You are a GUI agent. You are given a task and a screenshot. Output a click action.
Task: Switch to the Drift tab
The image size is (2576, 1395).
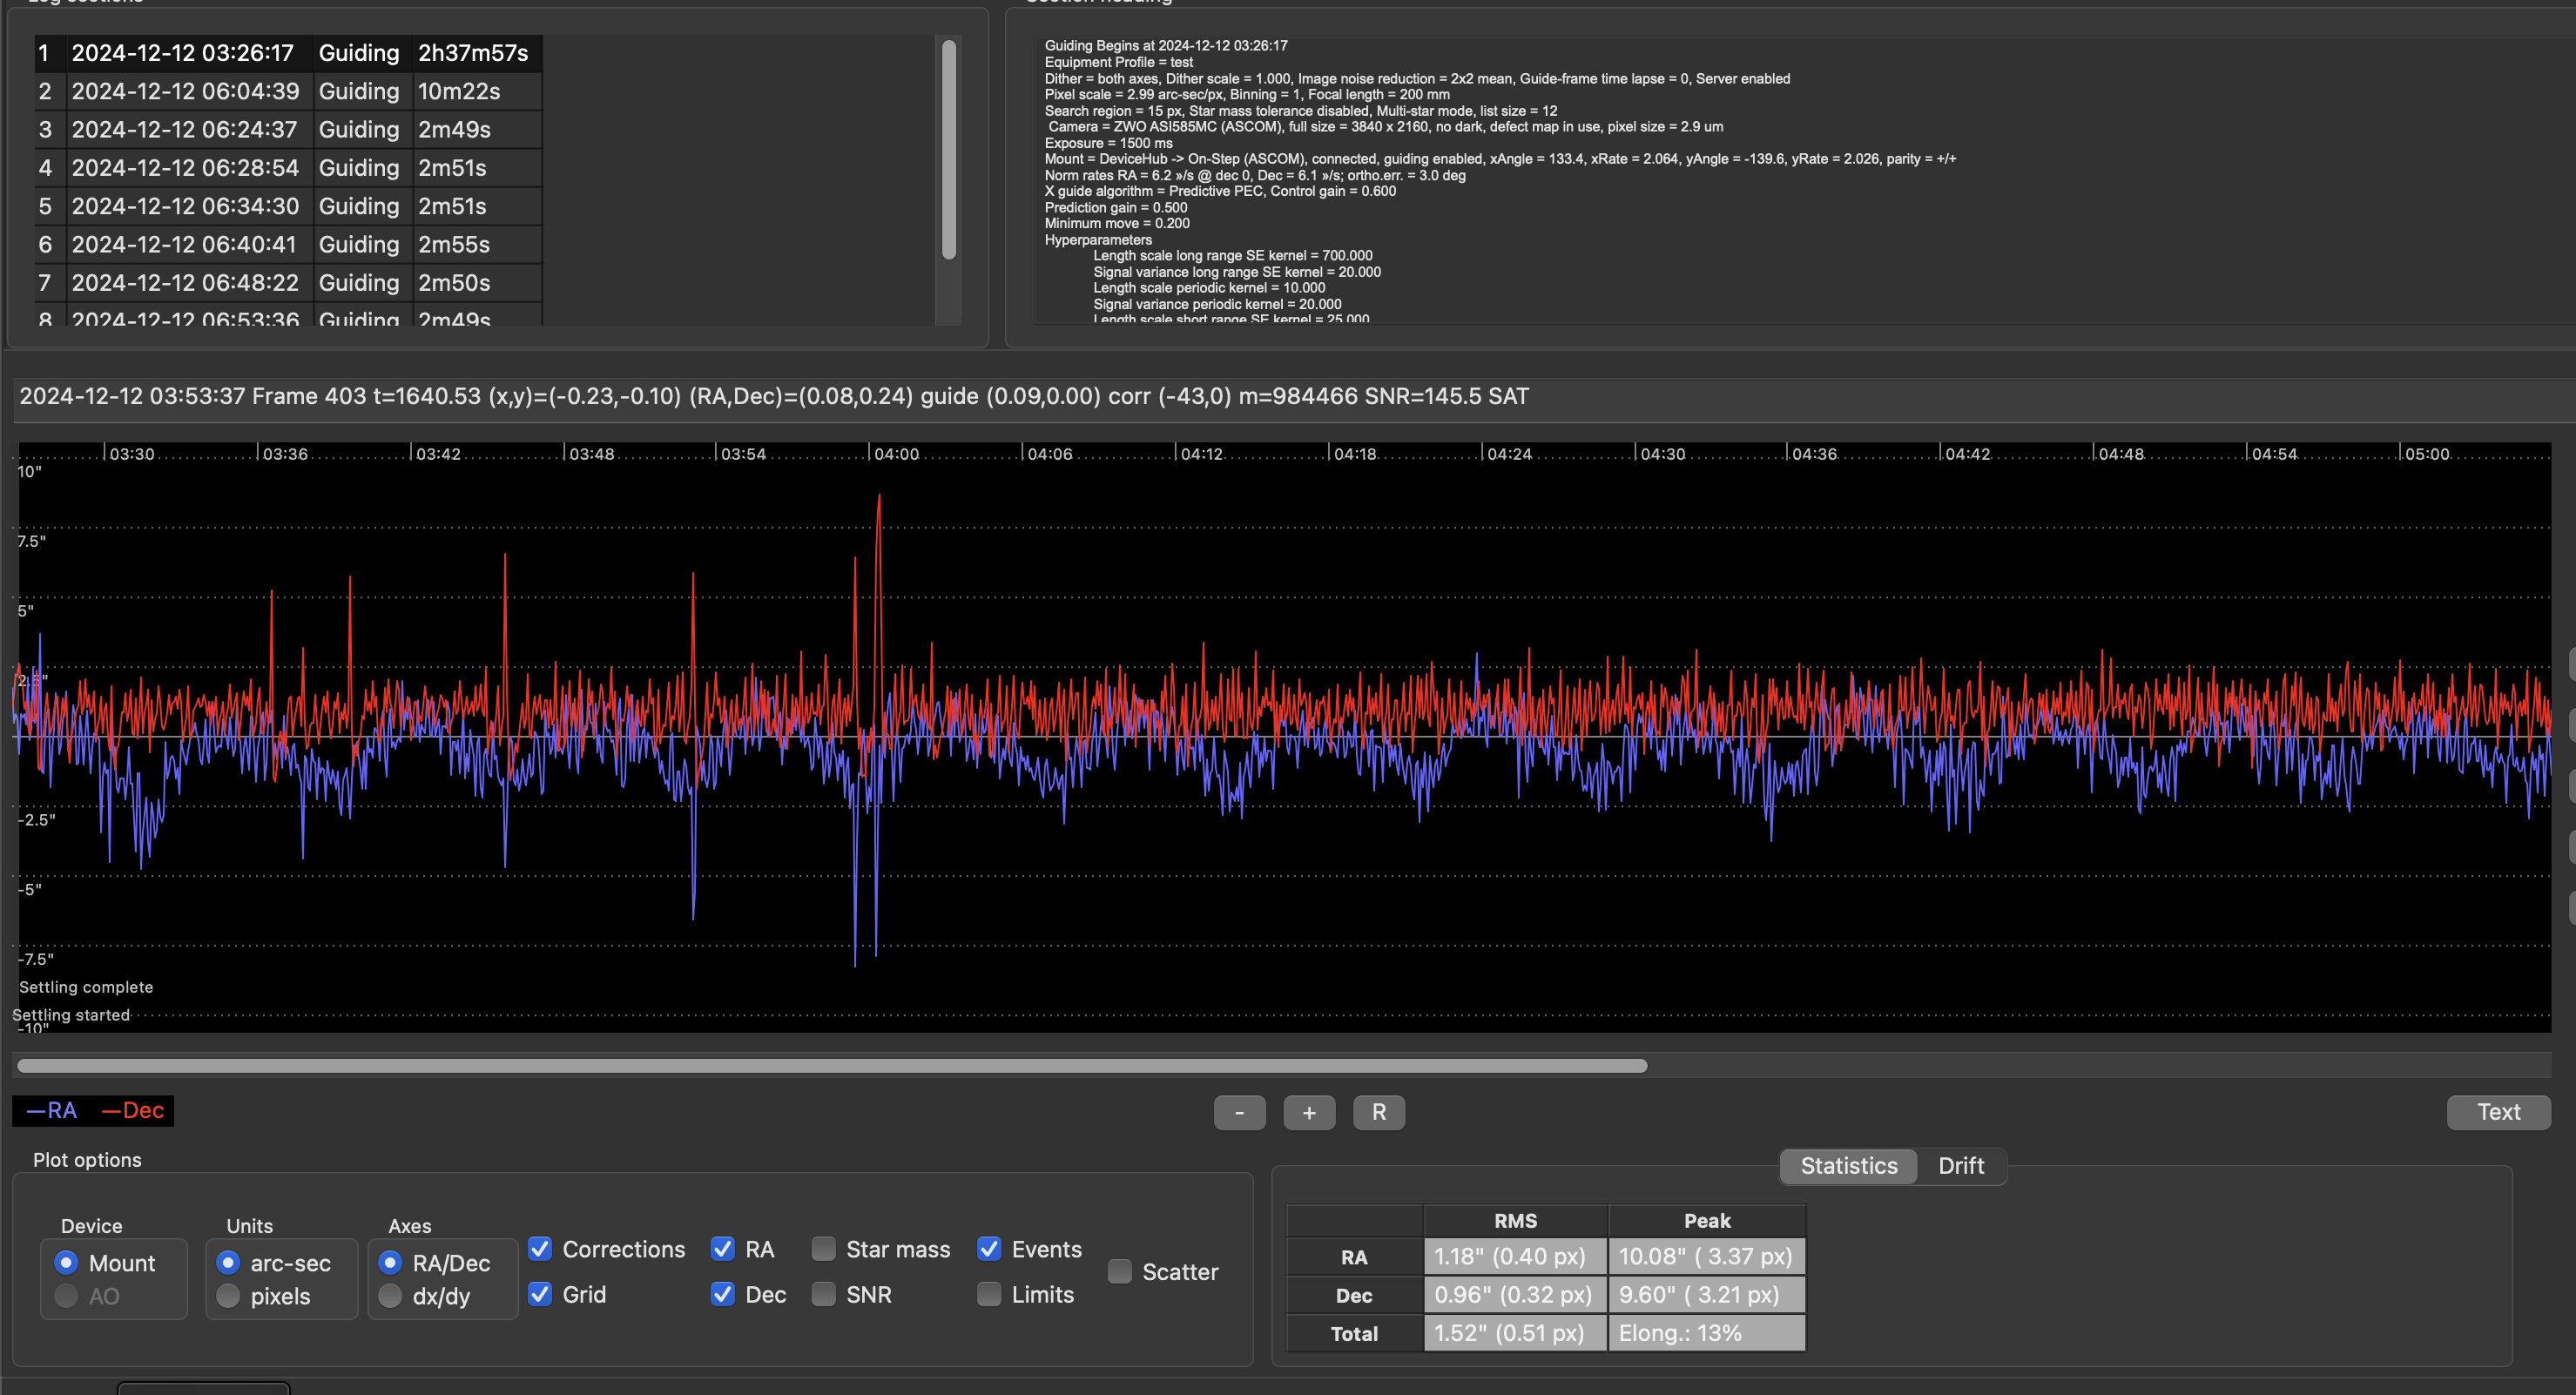(x=1960, y=1166)
